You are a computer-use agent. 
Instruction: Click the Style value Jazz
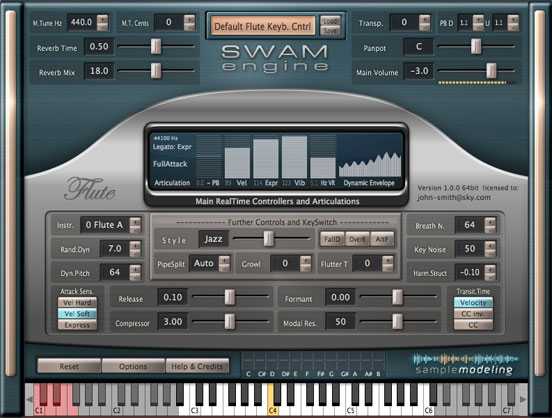point(213,239)
